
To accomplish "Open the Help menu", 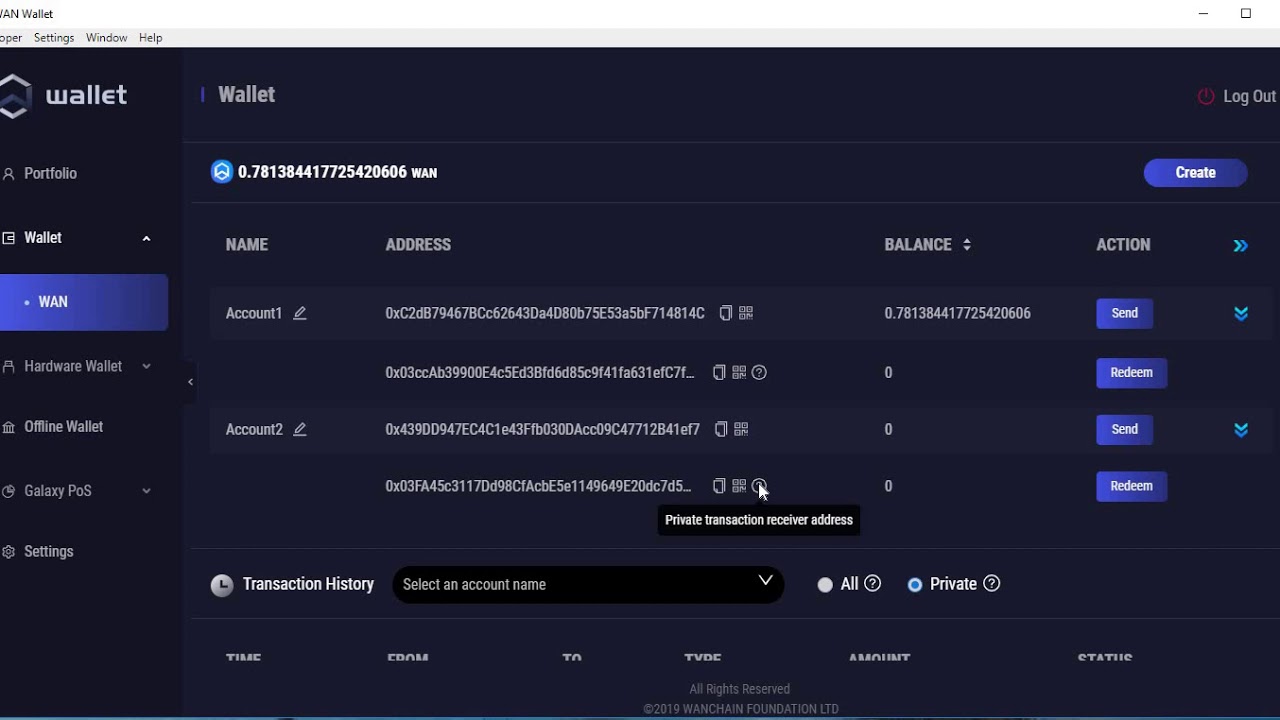I will pos(151,37).
